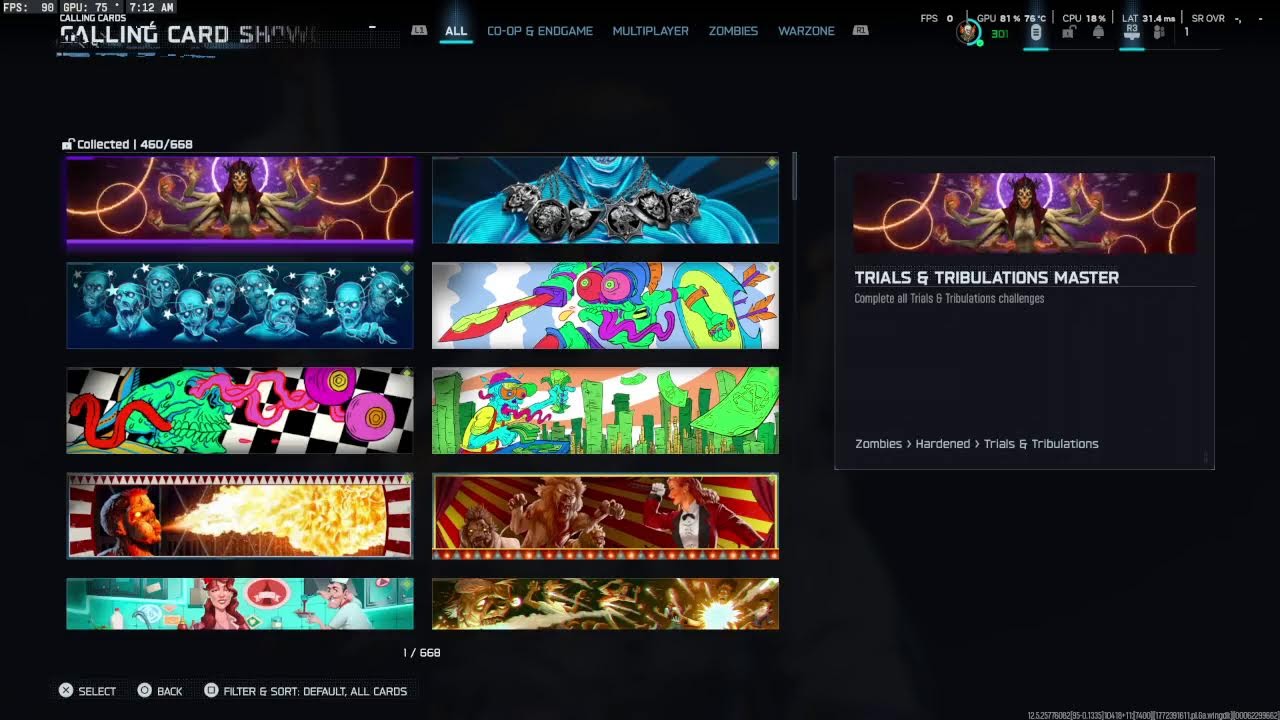Select the golden battle explosion card

(605, 604)
